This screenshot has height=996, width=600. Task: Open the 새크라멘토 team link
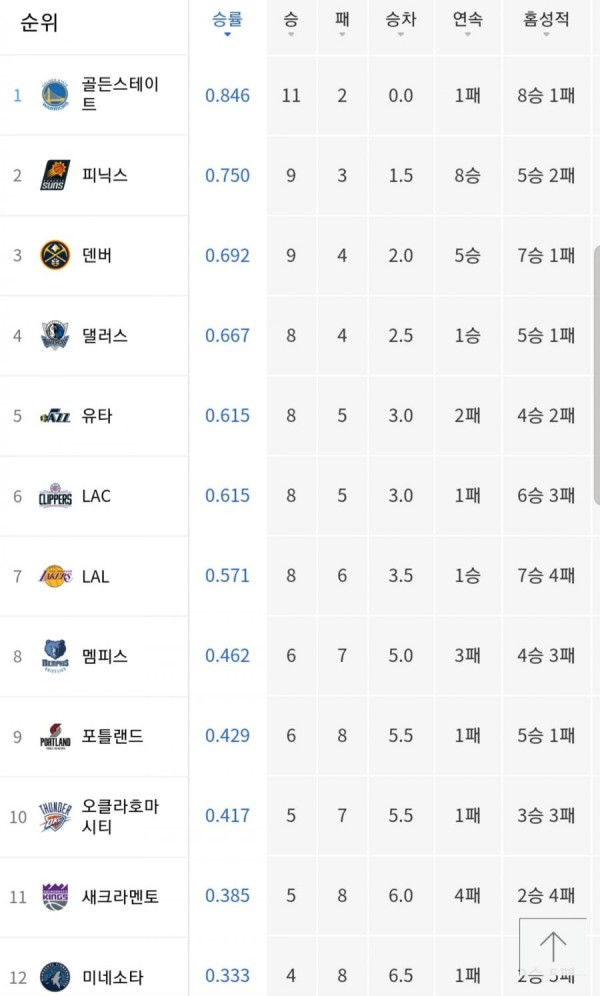pyautogui.click(x=120, y=896)
